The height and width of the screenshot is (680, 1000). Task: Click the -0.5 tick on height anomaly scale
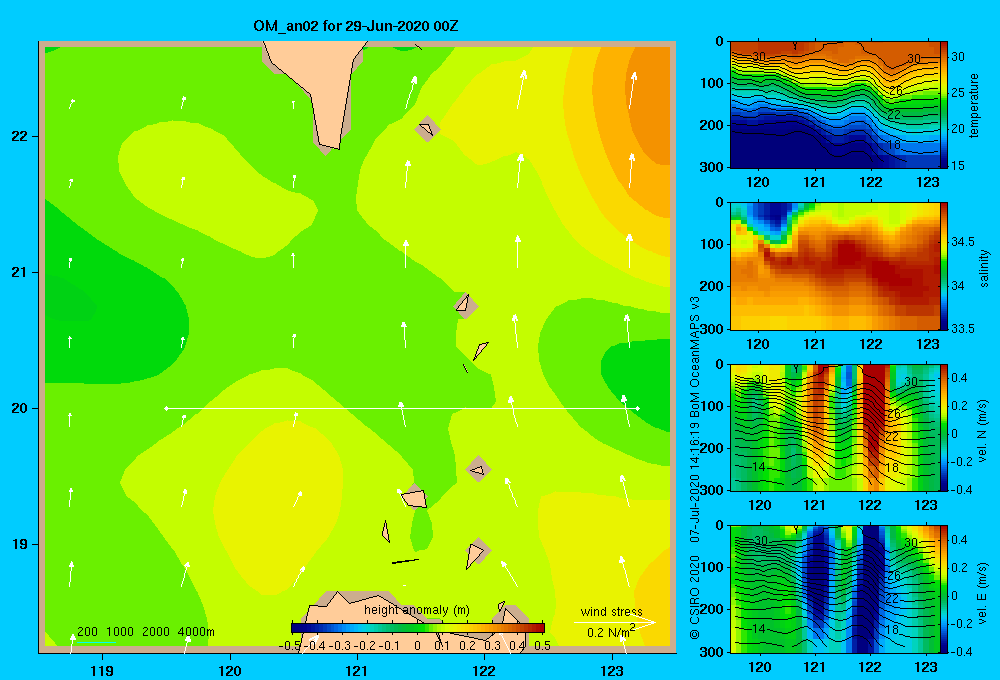tap(289, 646)
